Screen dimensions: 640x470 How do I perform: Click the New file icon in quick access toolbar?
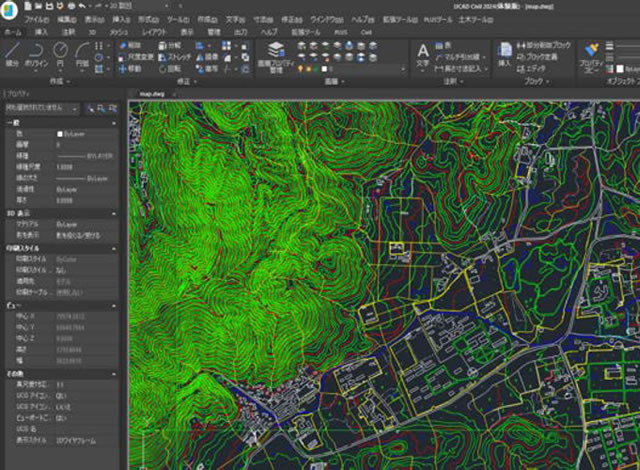[x=27, y=6]
